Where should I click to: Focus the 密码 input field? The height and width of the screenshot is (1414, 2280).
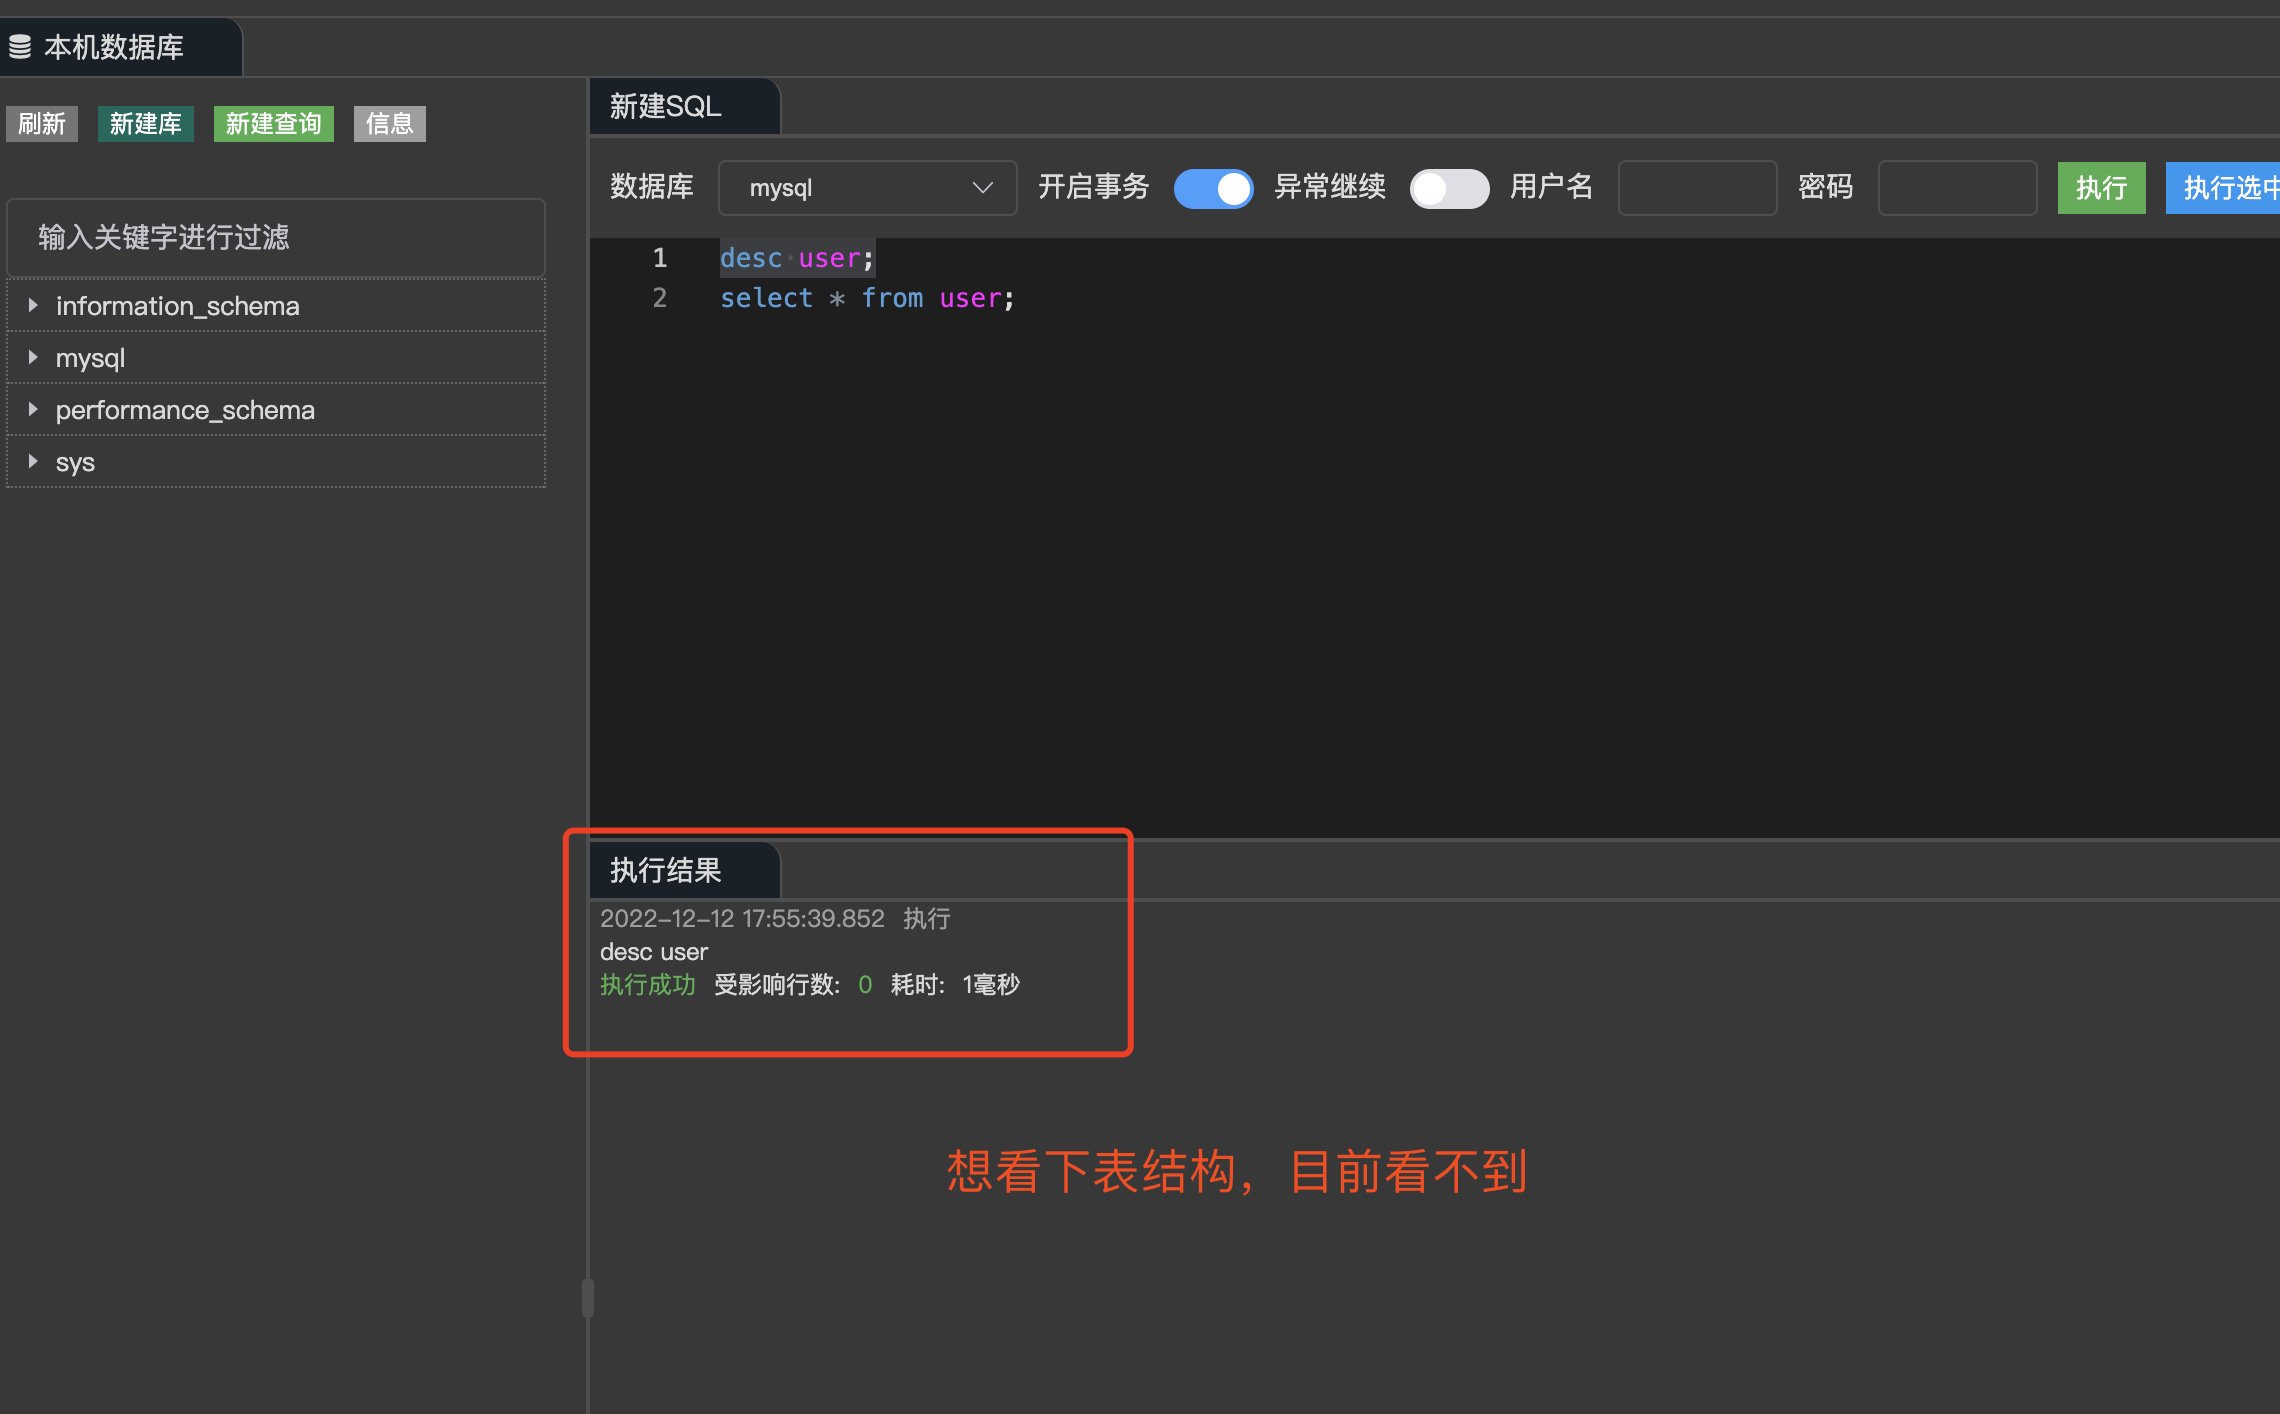point(1957,188)
